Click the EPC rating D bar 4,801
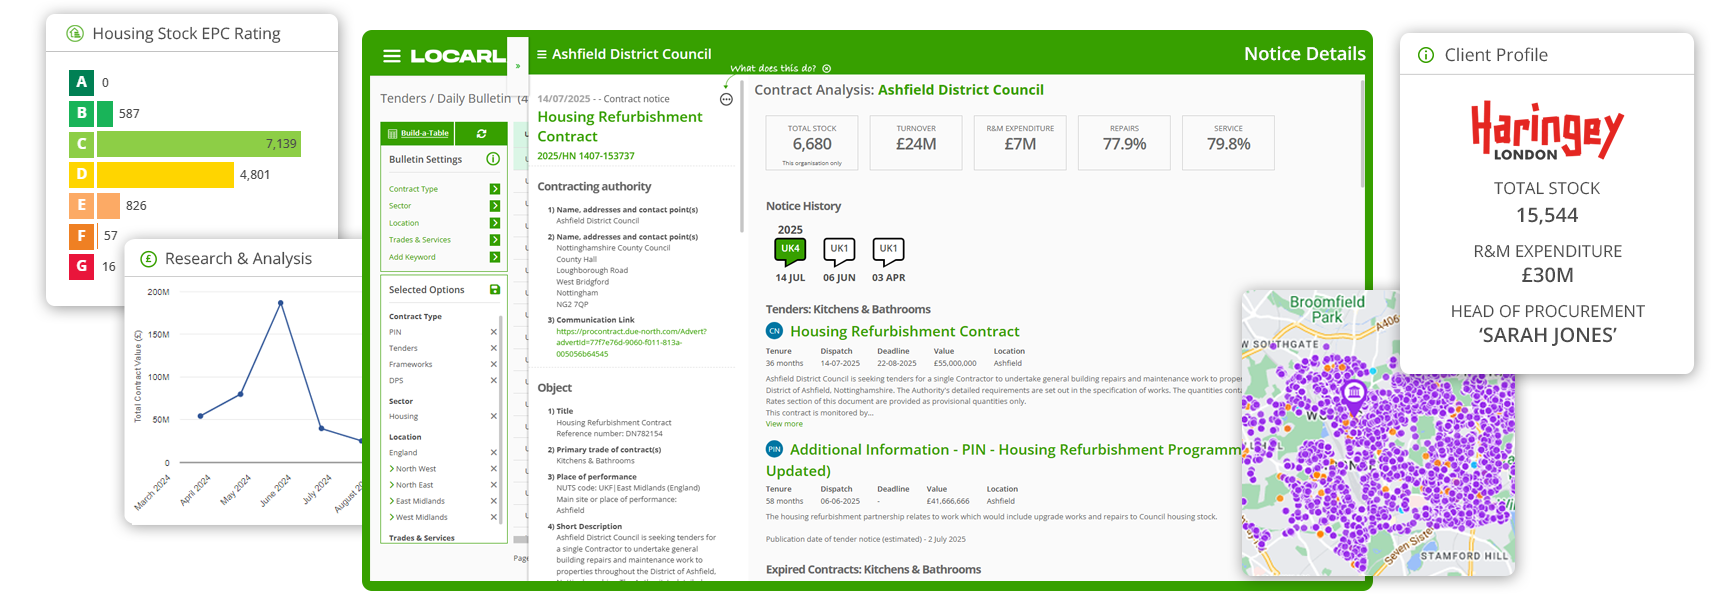Image resolution: width=1721 pixels, height=603 pixels. pyautogui.click(x=165, y=174)
